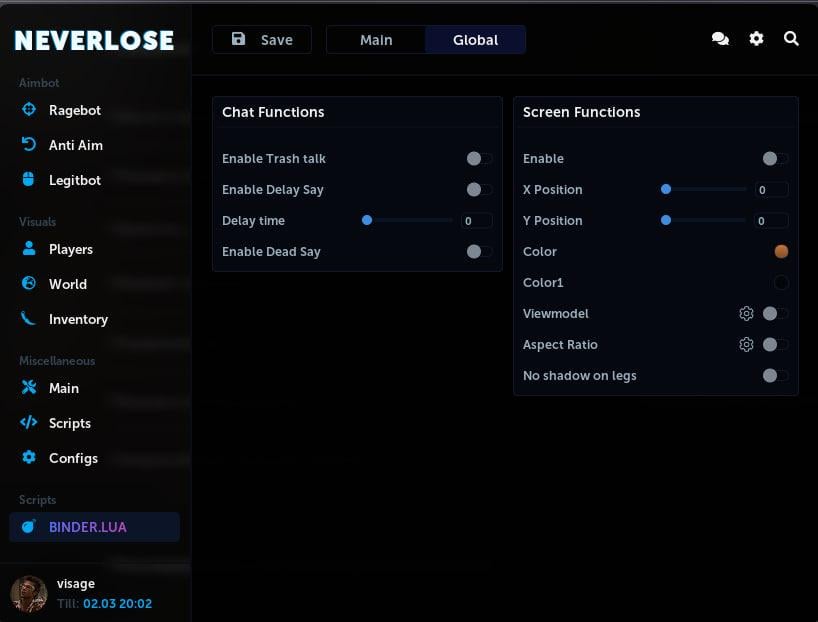Select the Inventory icon

(28, 319)
